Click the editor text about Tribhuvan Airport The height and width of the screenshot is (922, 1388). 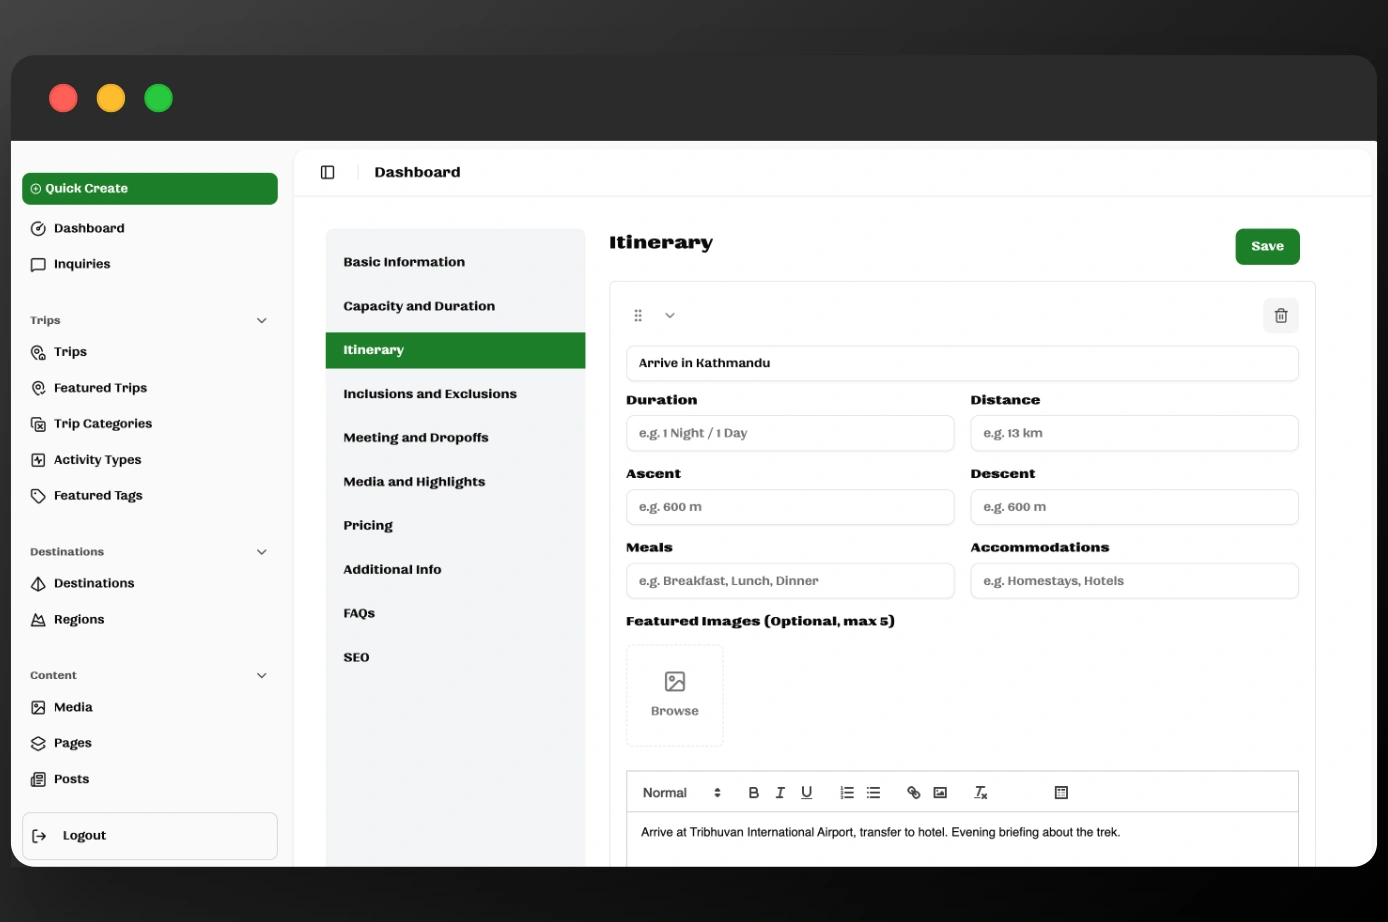pos(880,833)
